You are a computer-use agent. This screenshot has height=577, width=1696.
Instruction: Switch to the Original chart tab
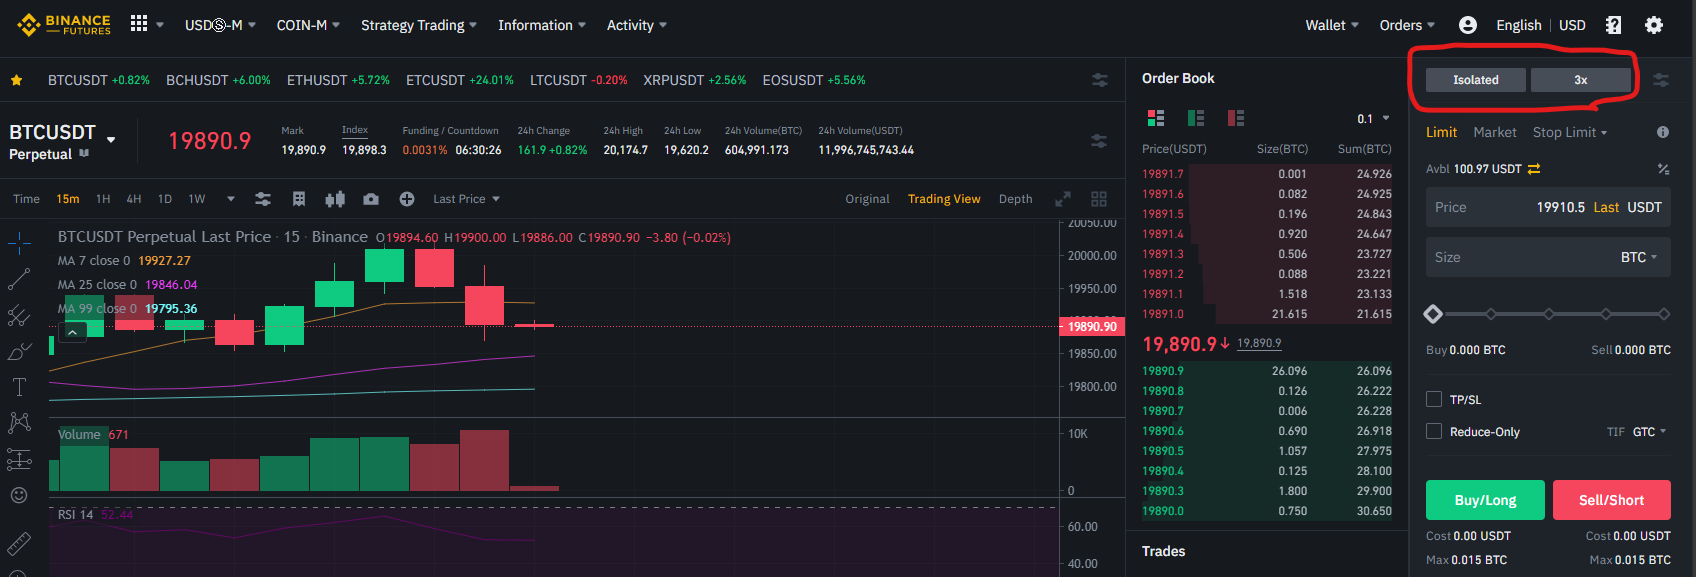click(867, 199)
